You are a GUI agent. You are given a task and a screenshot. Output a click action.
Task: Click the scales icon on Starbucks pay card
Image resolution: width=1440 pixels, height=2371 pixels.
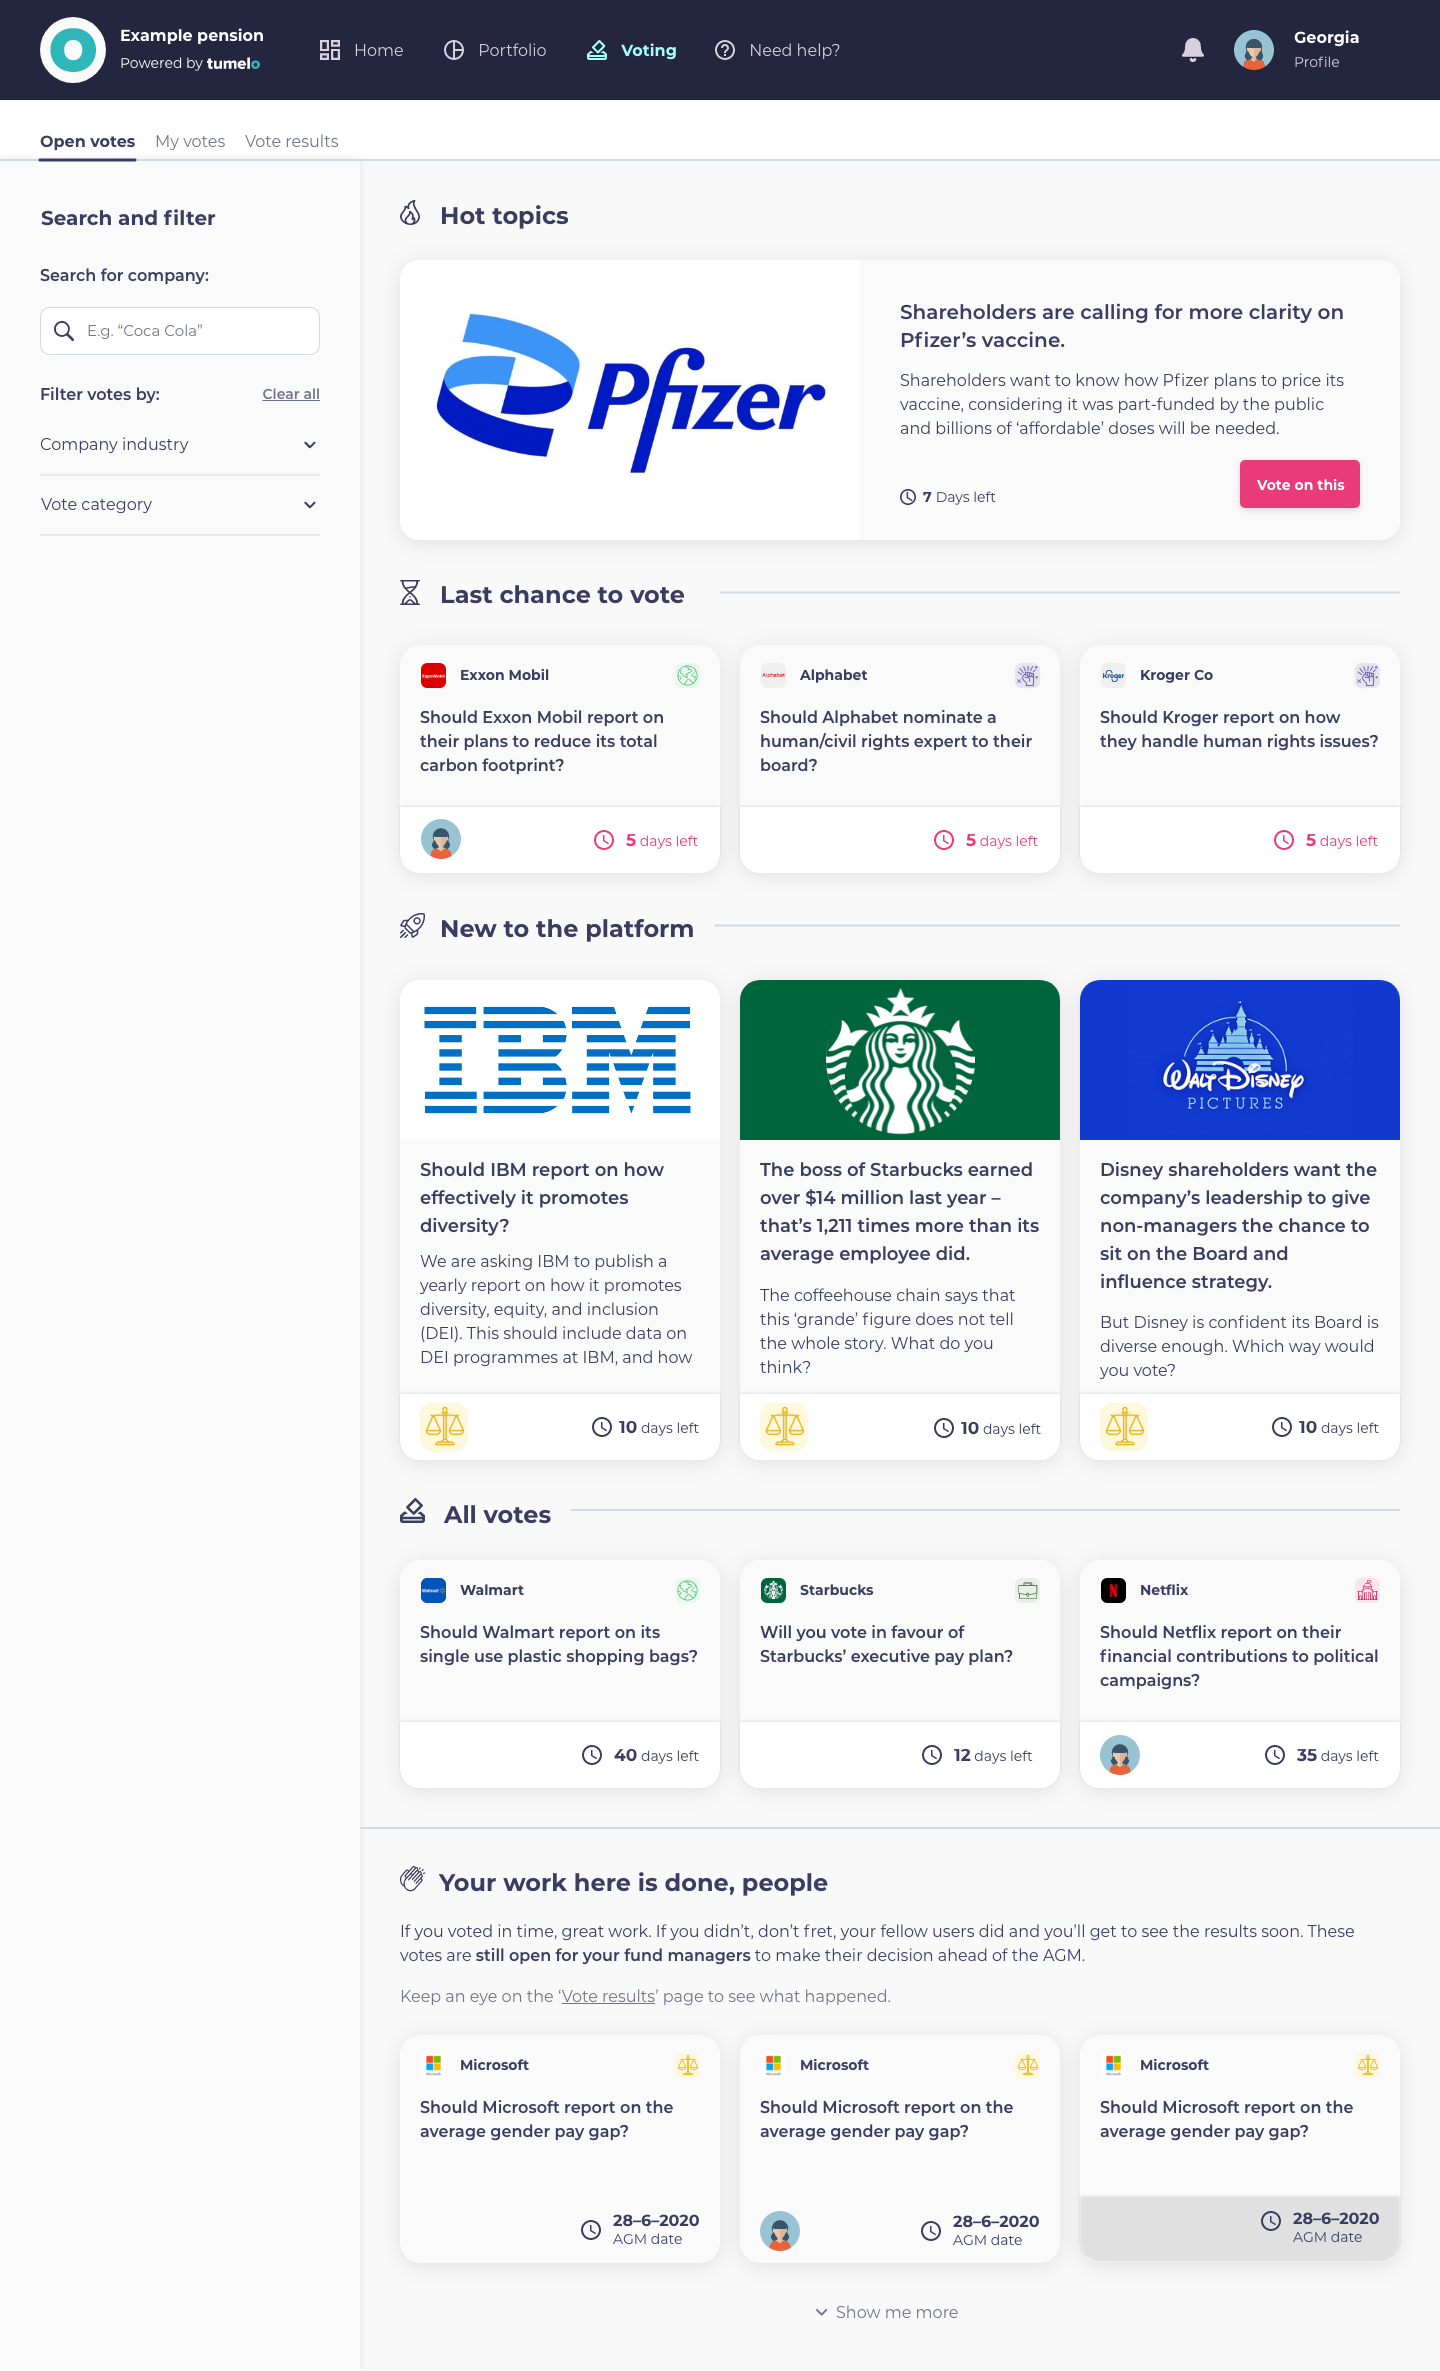pyautogui.click(x=785, y=1426)
